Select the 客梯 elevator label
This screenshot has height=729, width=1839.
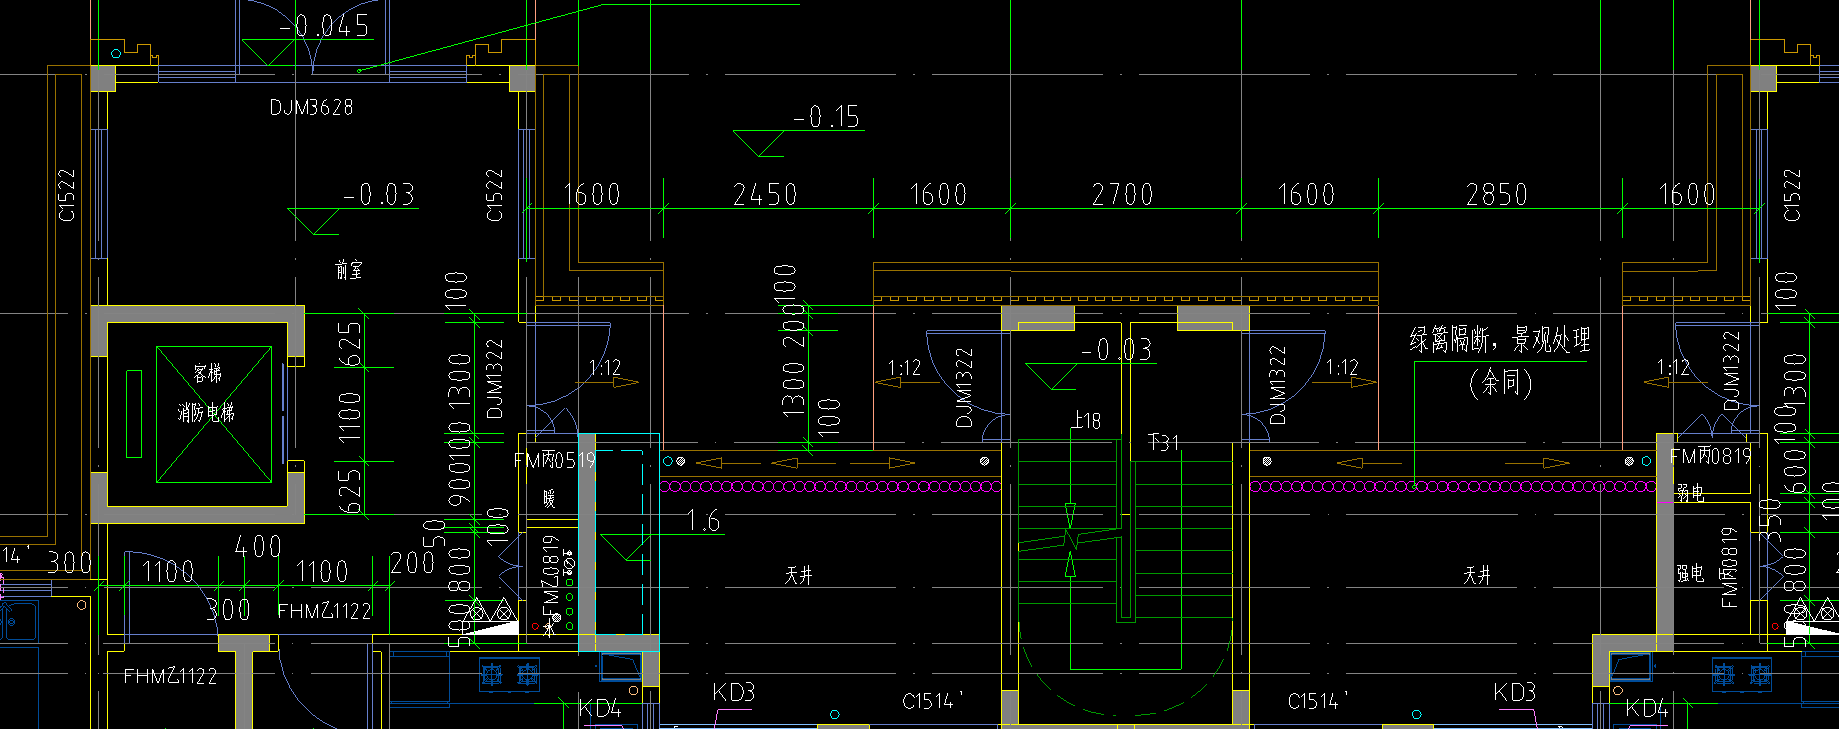pos(208,373)
